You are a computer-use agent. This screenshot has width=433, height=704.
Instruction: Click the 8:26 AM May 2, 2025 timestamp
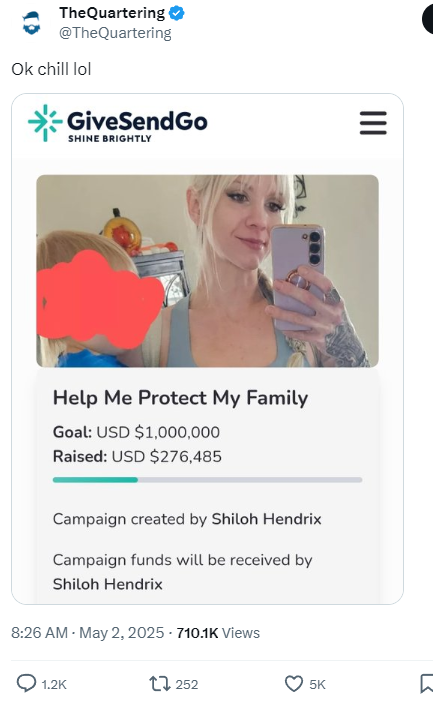tap(88, 633)
